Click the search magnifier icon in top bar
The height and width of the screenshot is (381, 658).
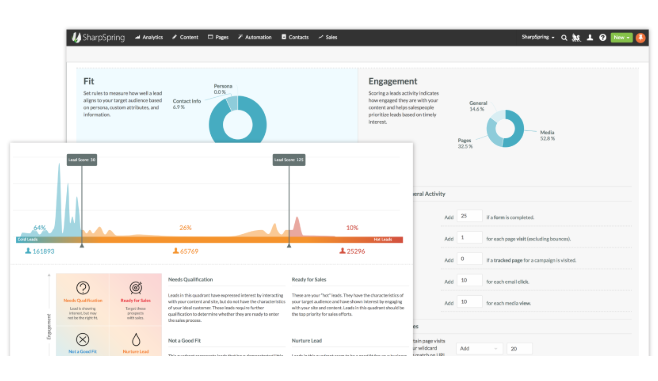pyautogui.click(x=564, y=38)
